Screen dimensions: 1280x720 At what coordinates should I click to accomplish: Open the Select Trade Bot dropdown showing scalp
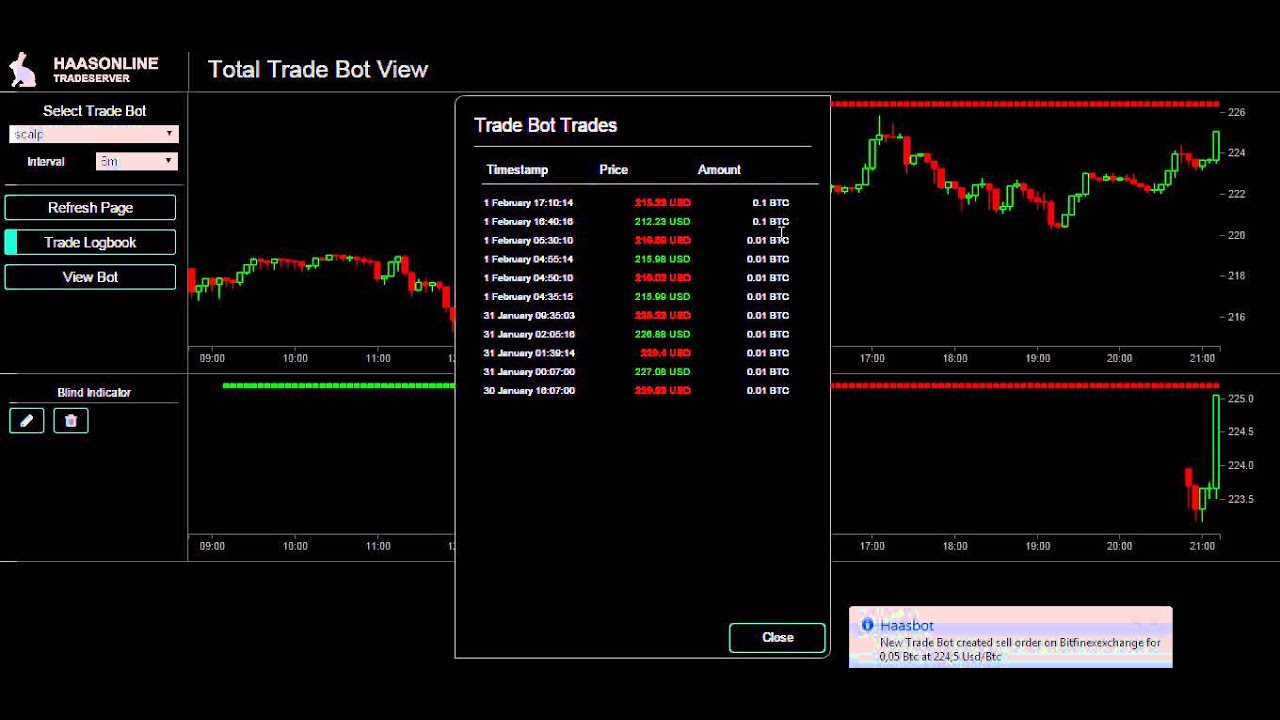pyautogui.click(x=94, y=134)
